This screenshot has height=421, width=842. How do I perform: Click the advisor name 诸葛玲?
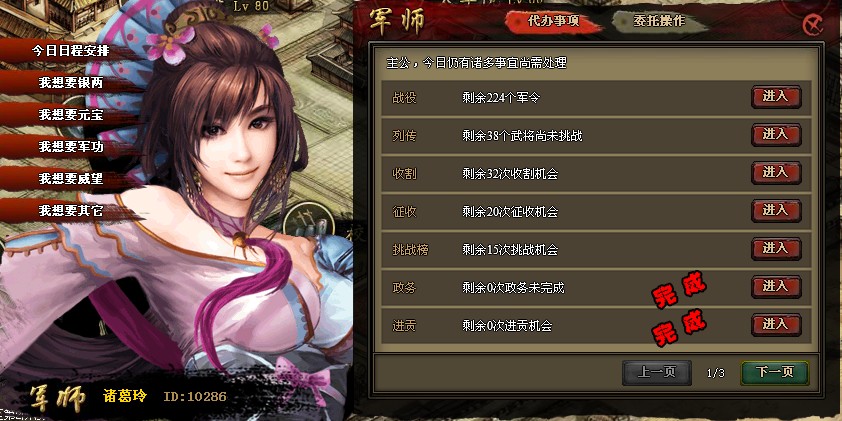(x=125, y=397)
